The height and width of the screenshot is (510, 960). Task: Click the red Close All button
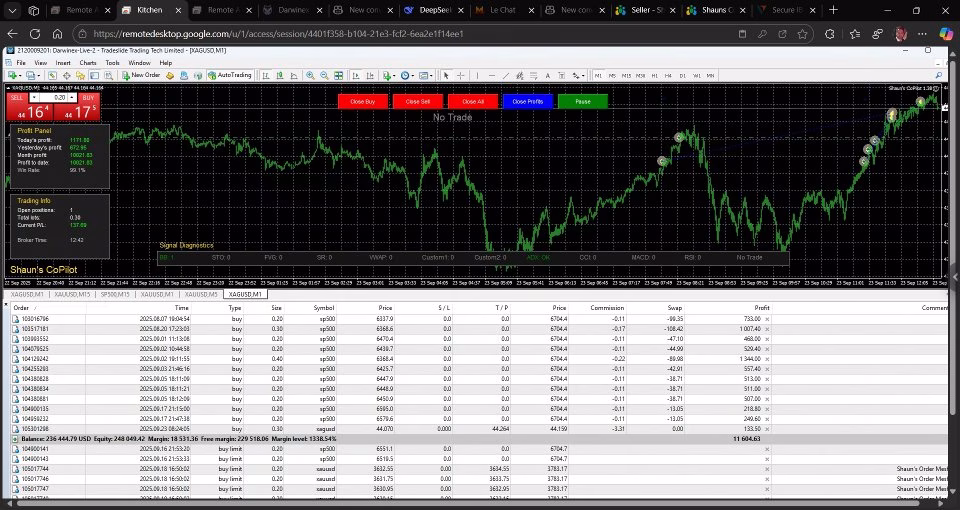[x=473, y=102]
